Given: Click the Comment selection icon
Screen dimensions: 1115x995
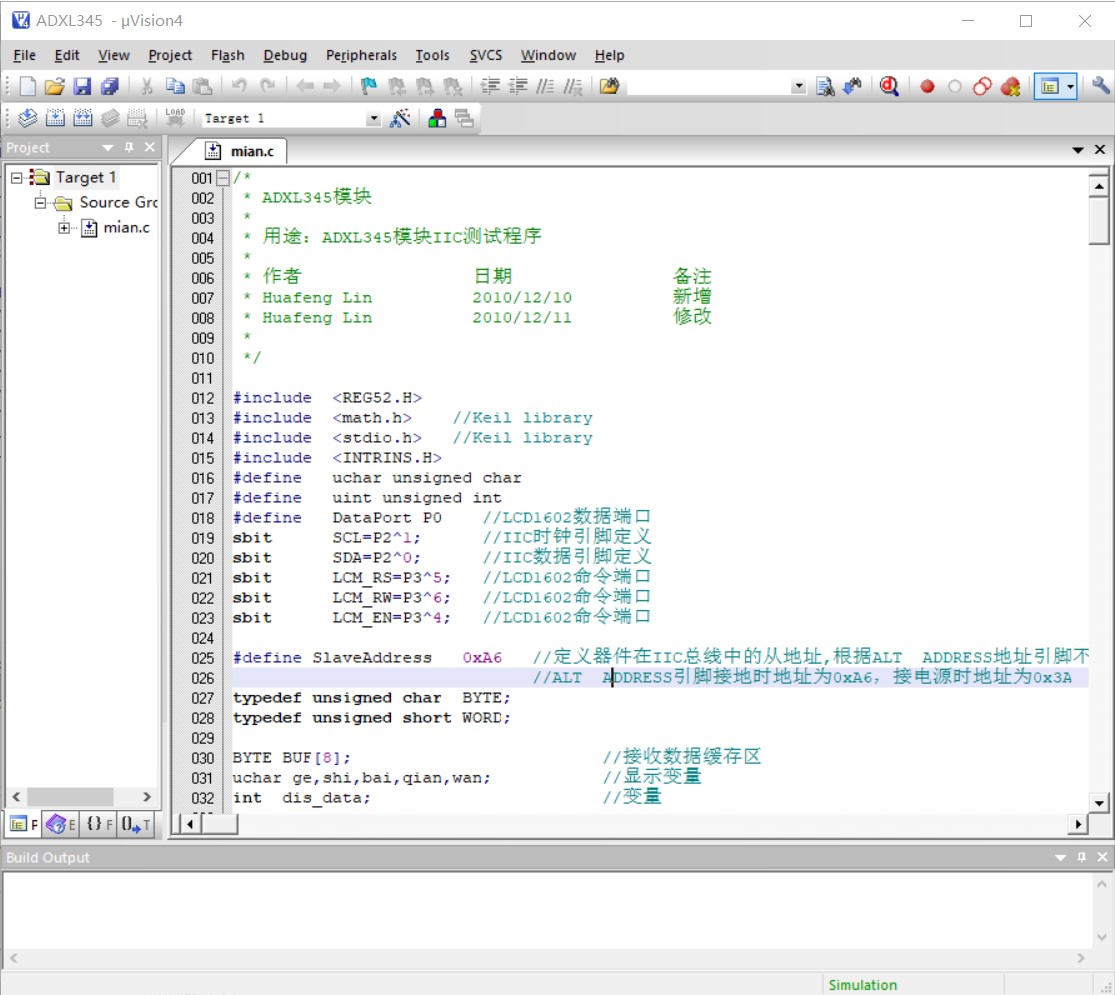Looking at the screenshot, I should coord(545,86).
